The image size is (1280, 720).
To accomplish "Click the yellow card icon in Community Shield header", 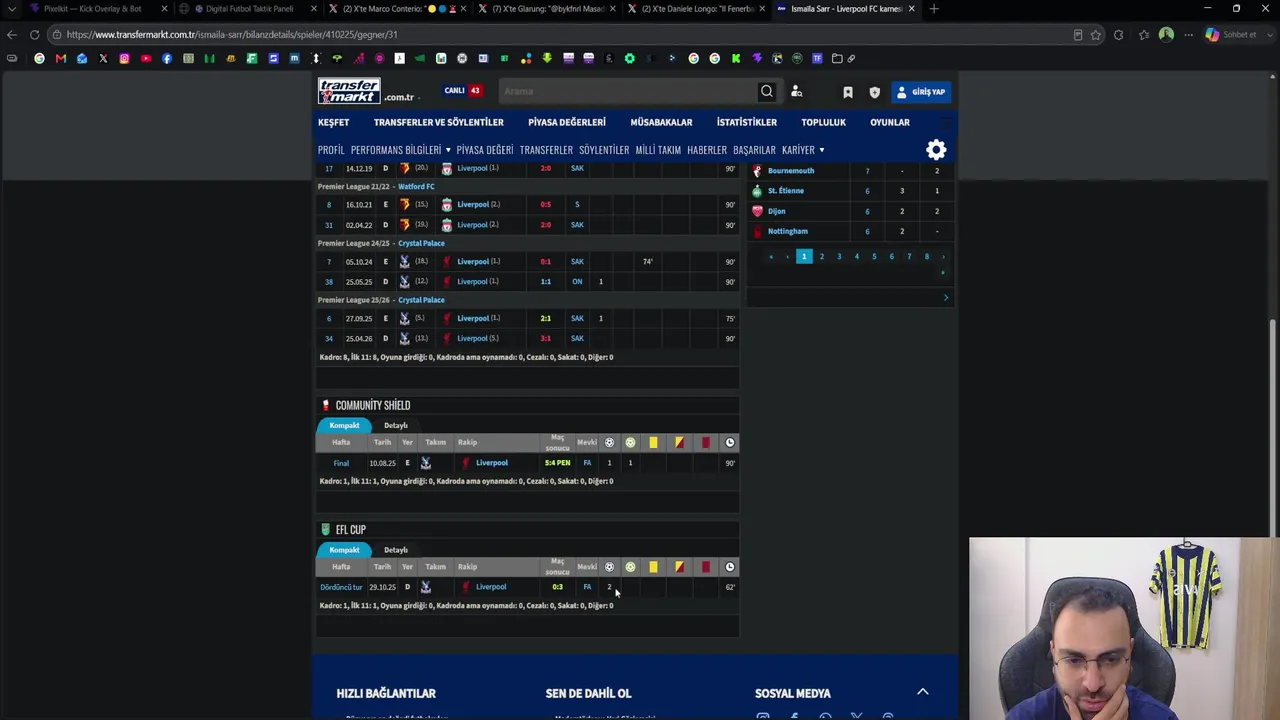I will [653, 442].
